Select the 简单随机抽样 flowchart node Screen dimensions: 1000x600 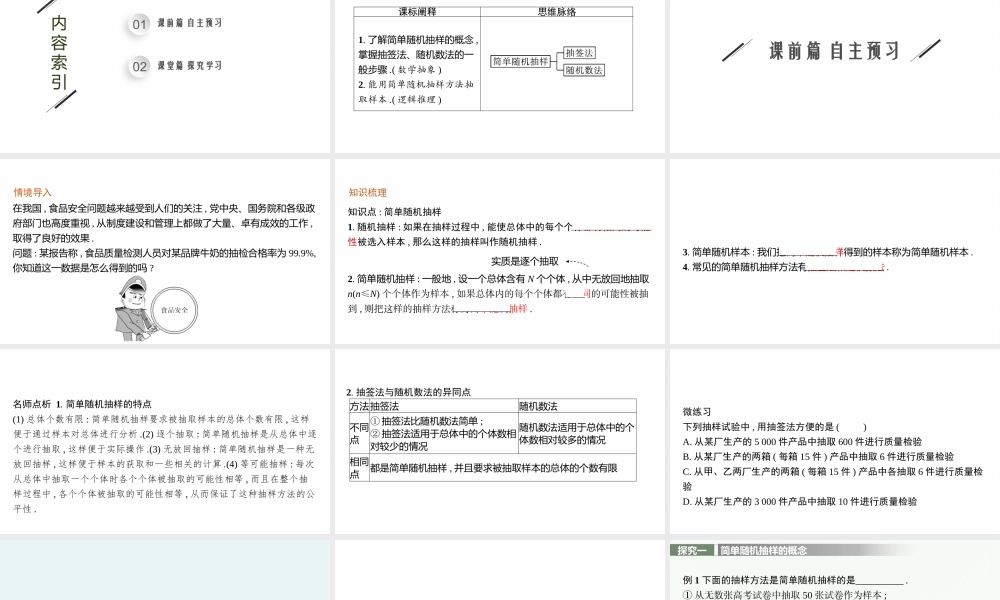(522, 61)
